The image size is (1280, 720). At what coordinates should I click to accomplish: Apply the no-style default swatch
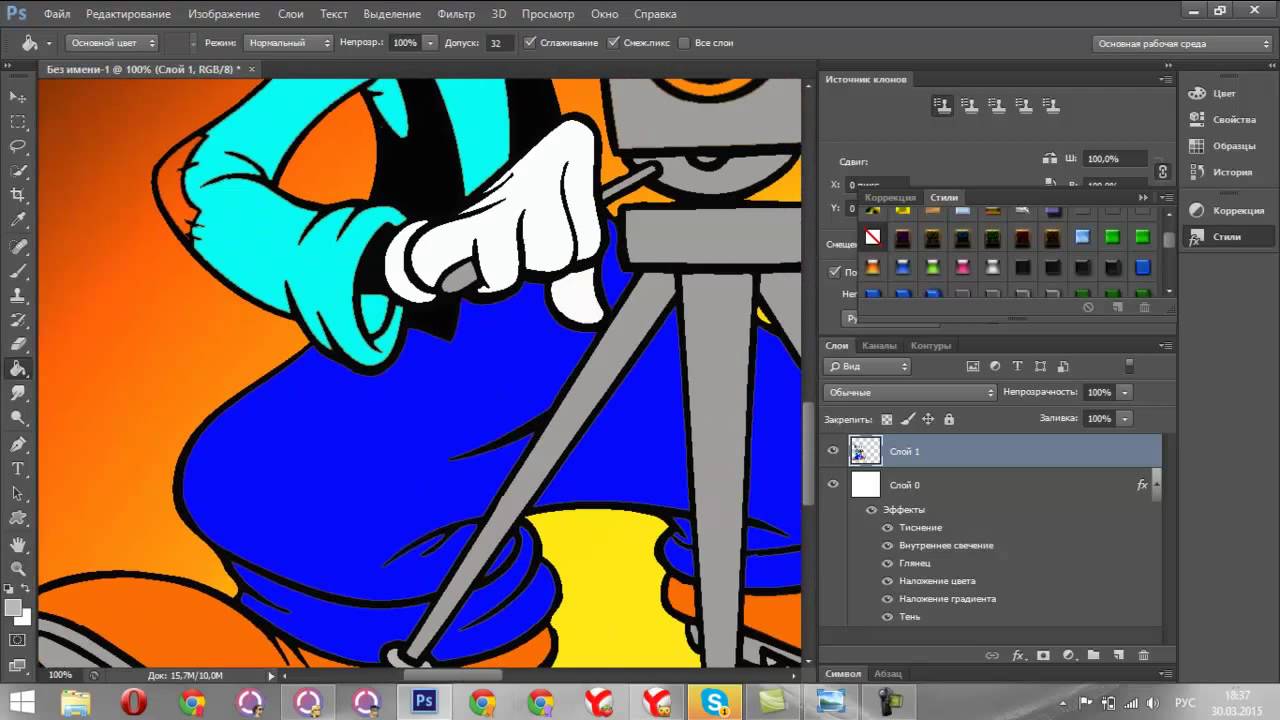pos(873,238)
